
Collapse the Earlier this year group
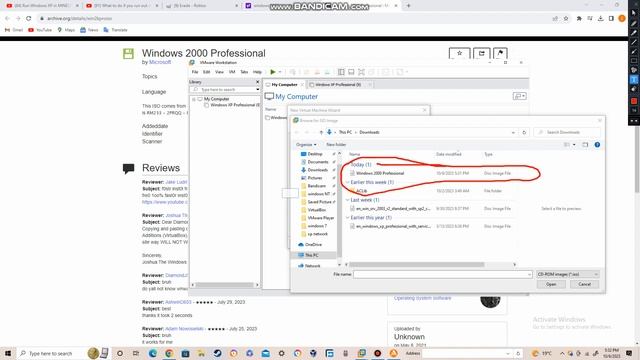click(x=347, y=218)
